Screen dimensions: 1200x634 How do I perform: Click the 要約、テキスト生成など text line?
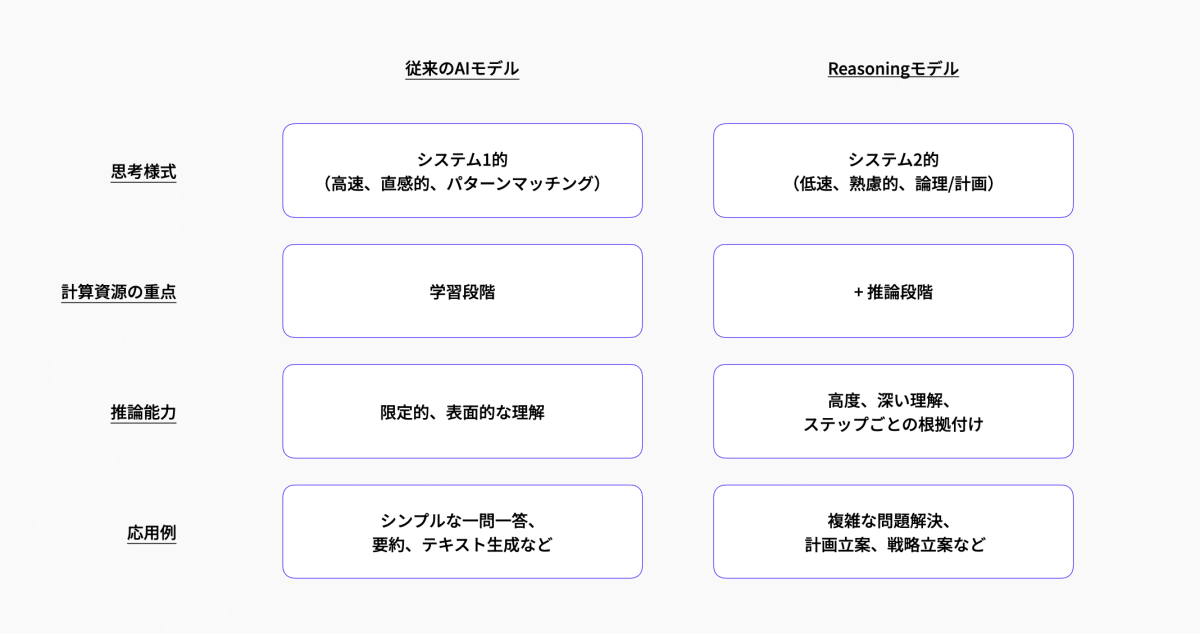[x=462, y=545]
